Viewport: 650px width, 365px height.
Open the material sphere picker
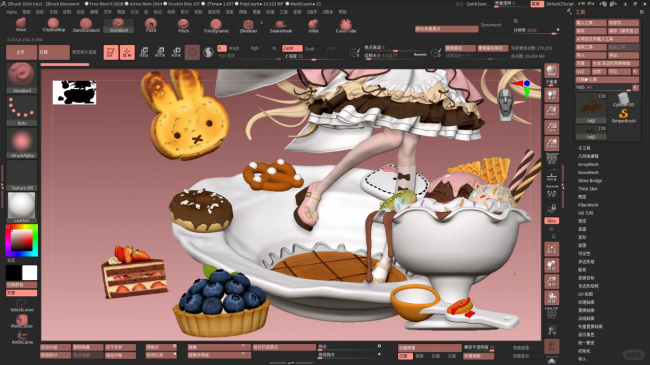[x=22, y=207]
